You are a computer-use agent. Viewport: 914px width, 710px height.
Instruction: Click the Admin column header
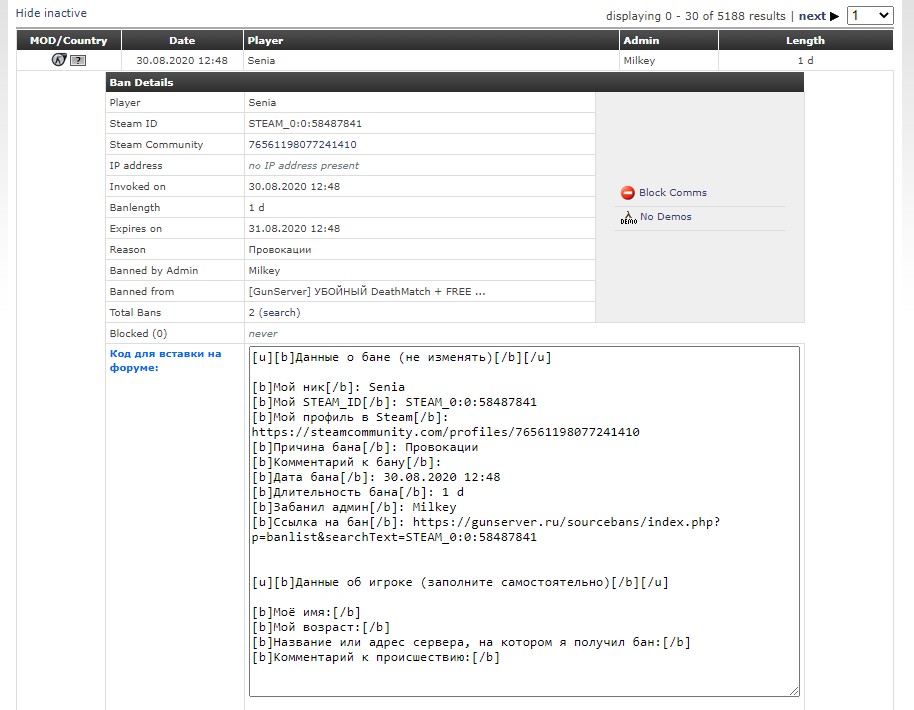641,41
